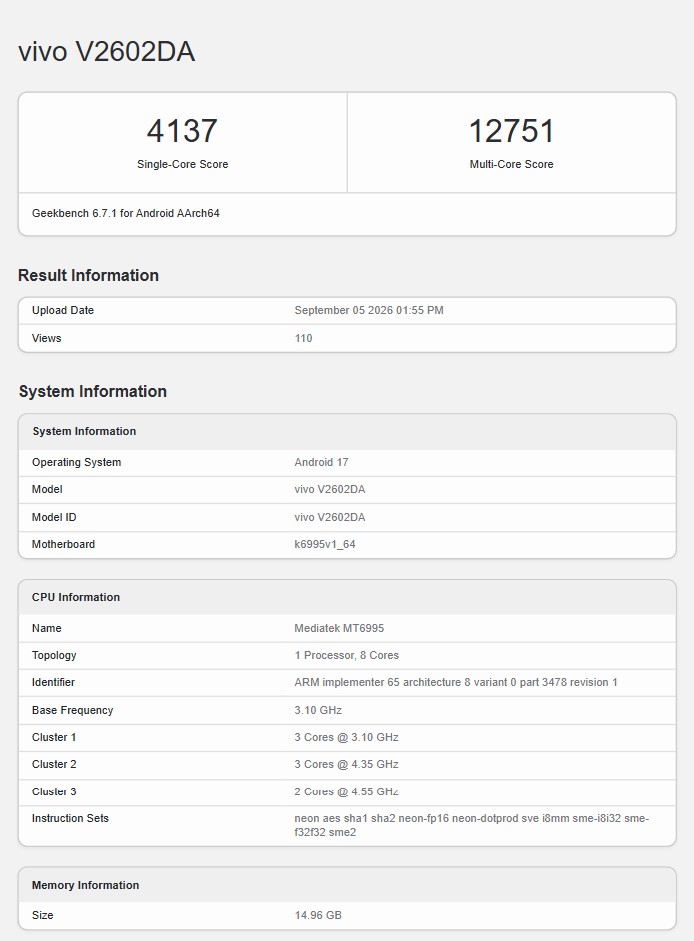Click the Memory Information table header
Screen dimensions: 694x941
(347, 885)
